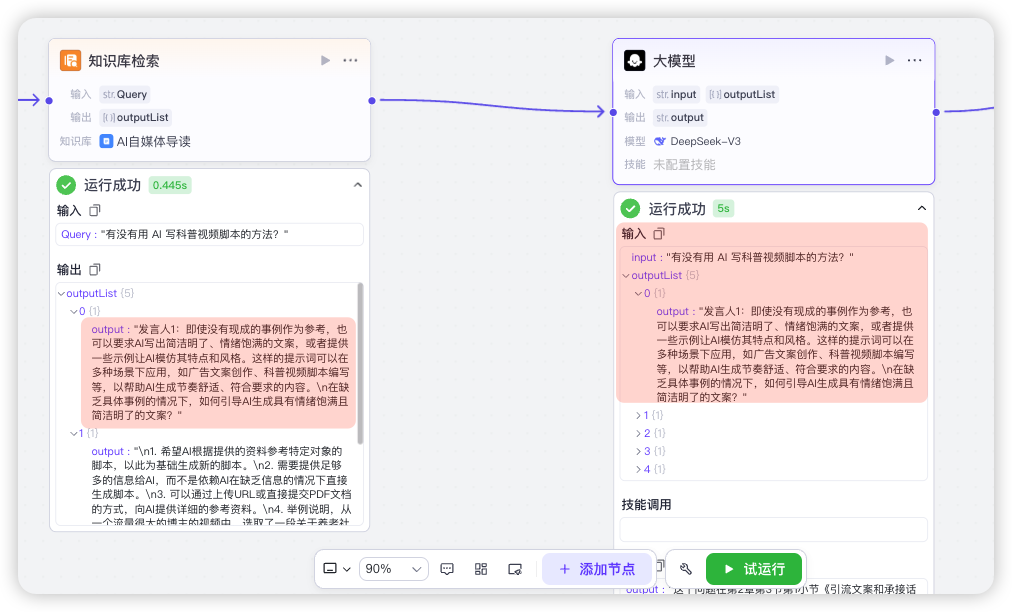The height and width of the screenshot is (612, 1012).
Task: Click the green 试运行 button
Action: [754, 569]
